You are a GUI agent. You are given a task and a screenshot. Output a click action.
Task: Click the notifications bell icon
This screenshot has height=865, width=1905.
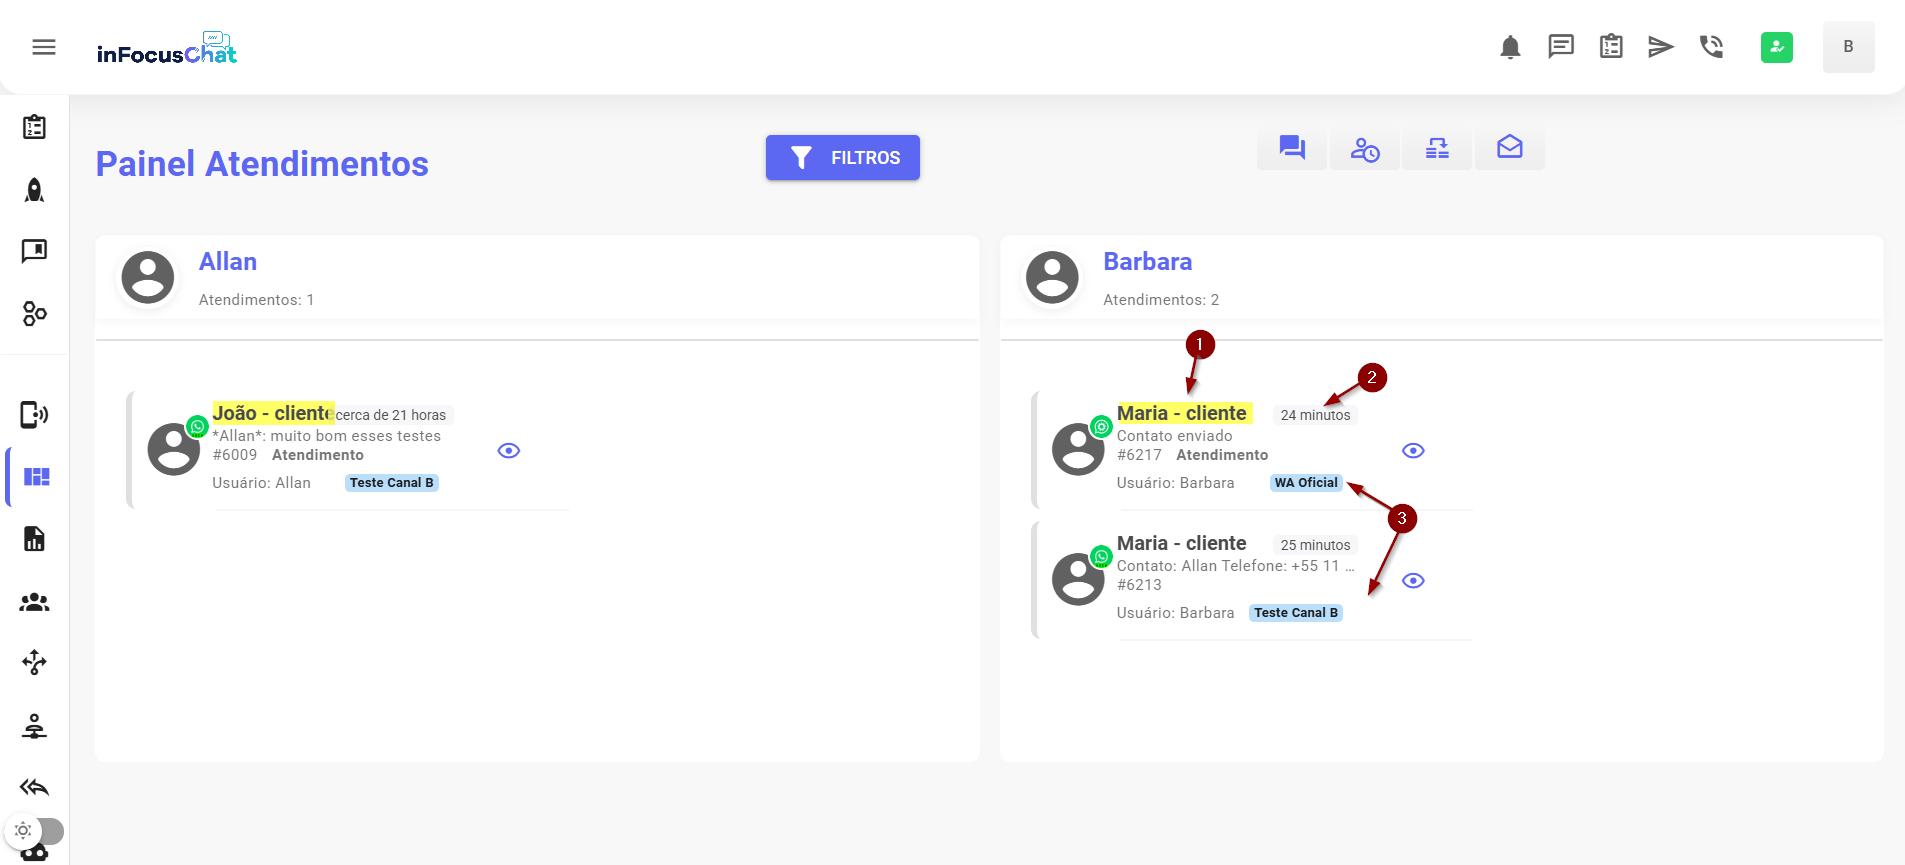click(1510, 47)
